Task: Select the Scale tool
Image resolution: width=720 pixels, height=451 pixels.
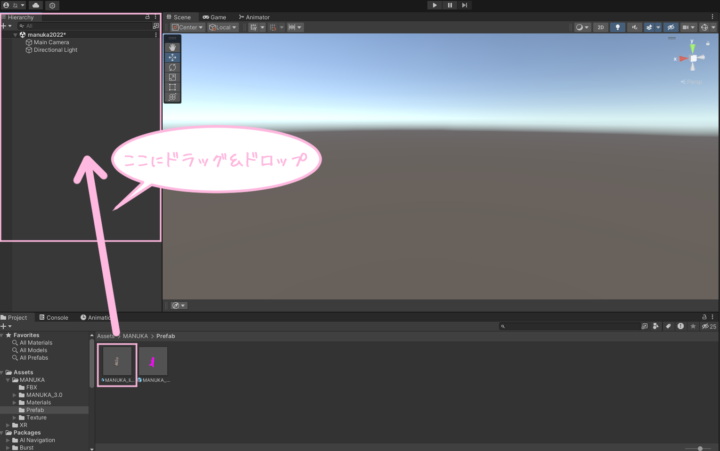Action: (172, 77)
